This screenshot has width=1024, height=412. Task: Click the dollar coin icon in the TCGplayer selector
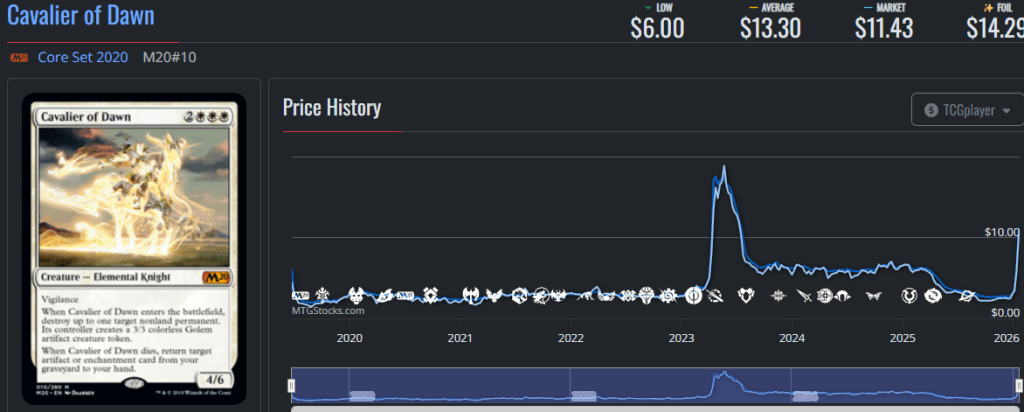pos(932,110)
